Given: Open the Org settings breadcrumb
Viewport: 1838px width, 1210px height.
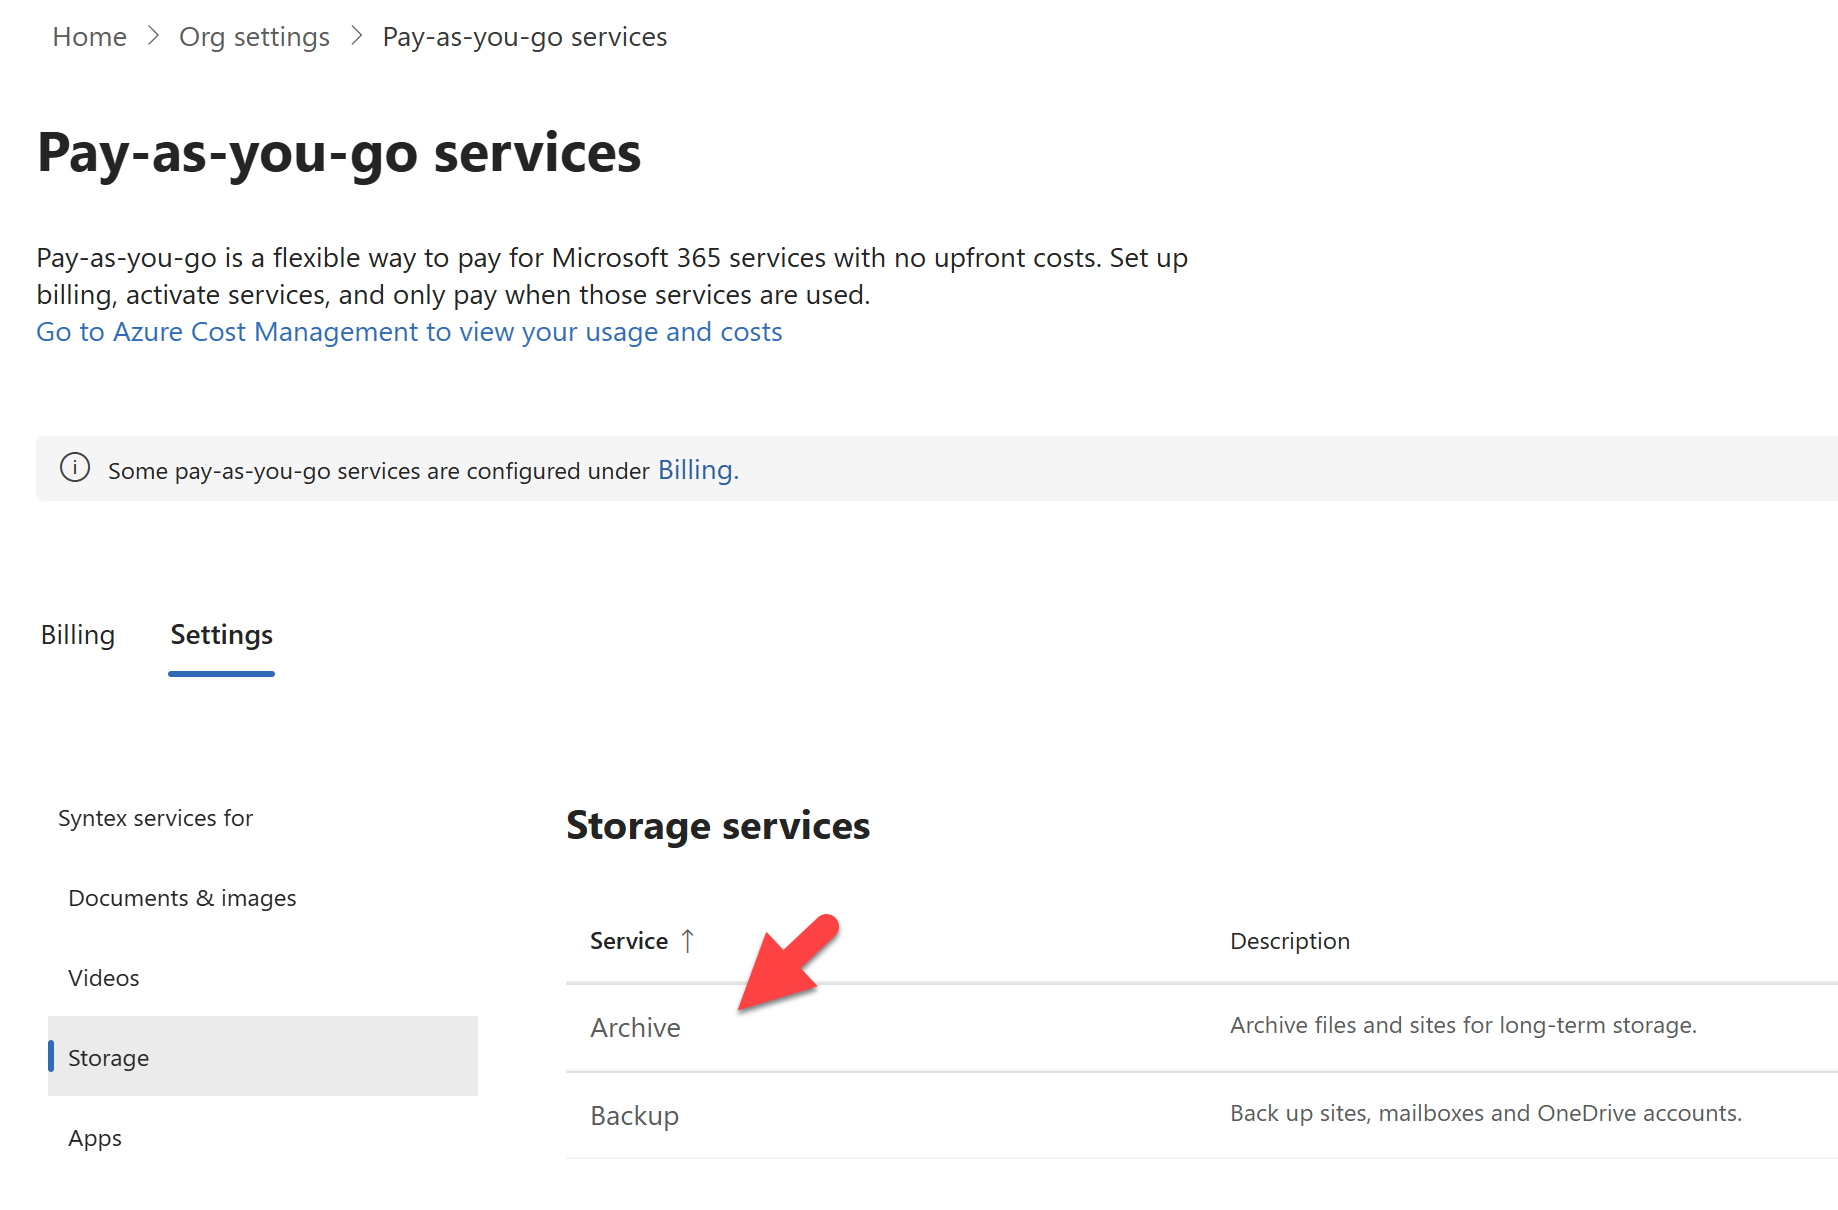Looking at the screenshot, I should coord(254,37).
